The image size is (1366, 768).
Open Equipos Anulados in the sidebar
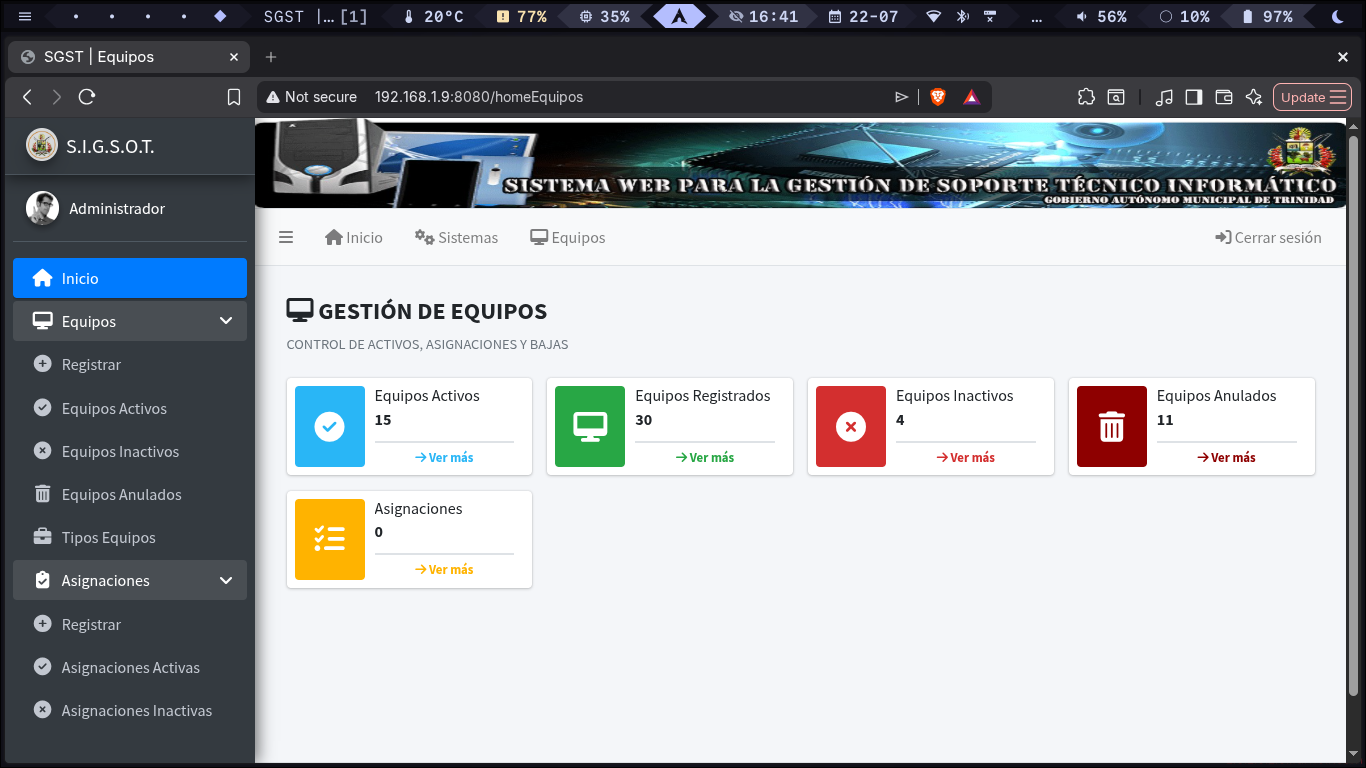130,494
